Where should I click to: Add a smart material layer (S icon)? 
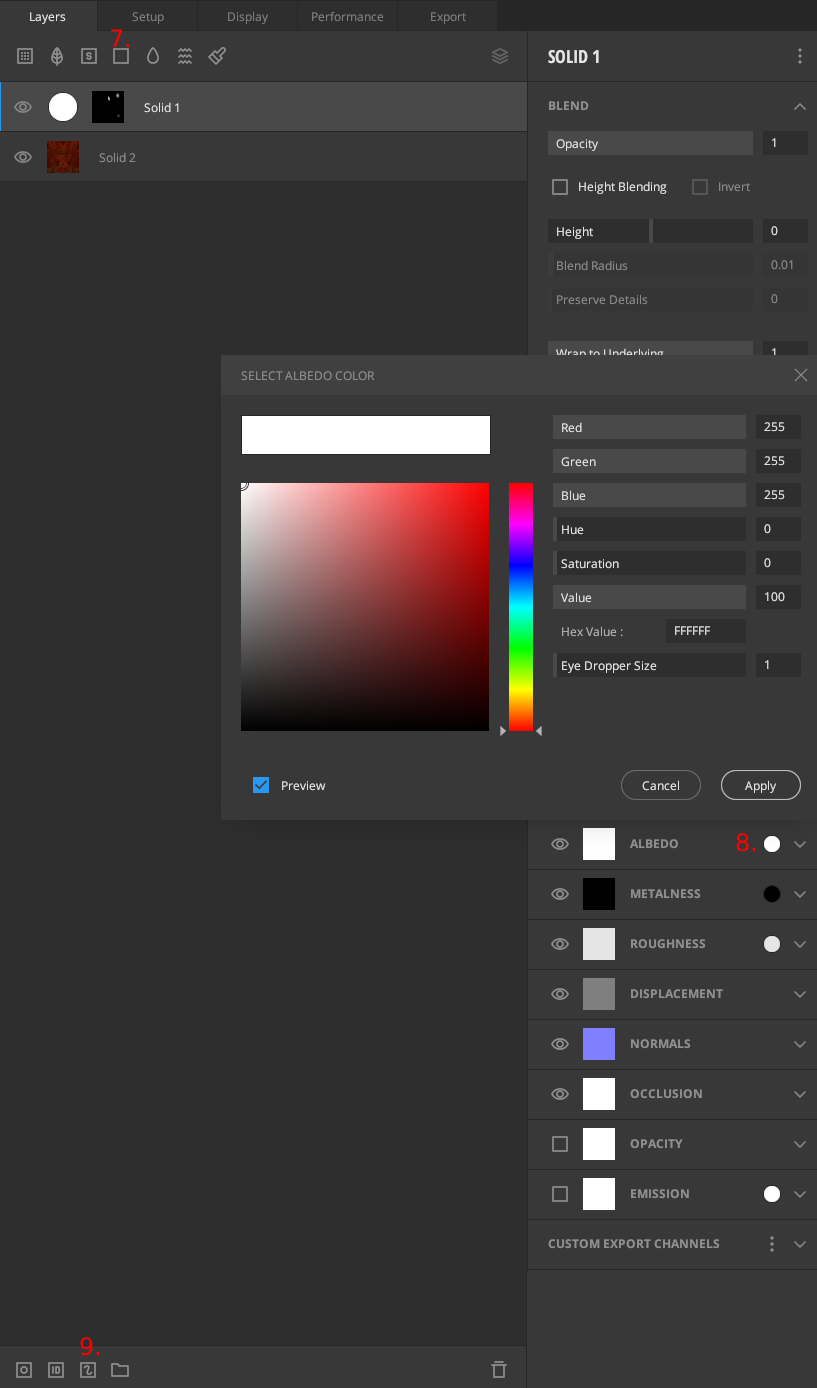point(89,57)
